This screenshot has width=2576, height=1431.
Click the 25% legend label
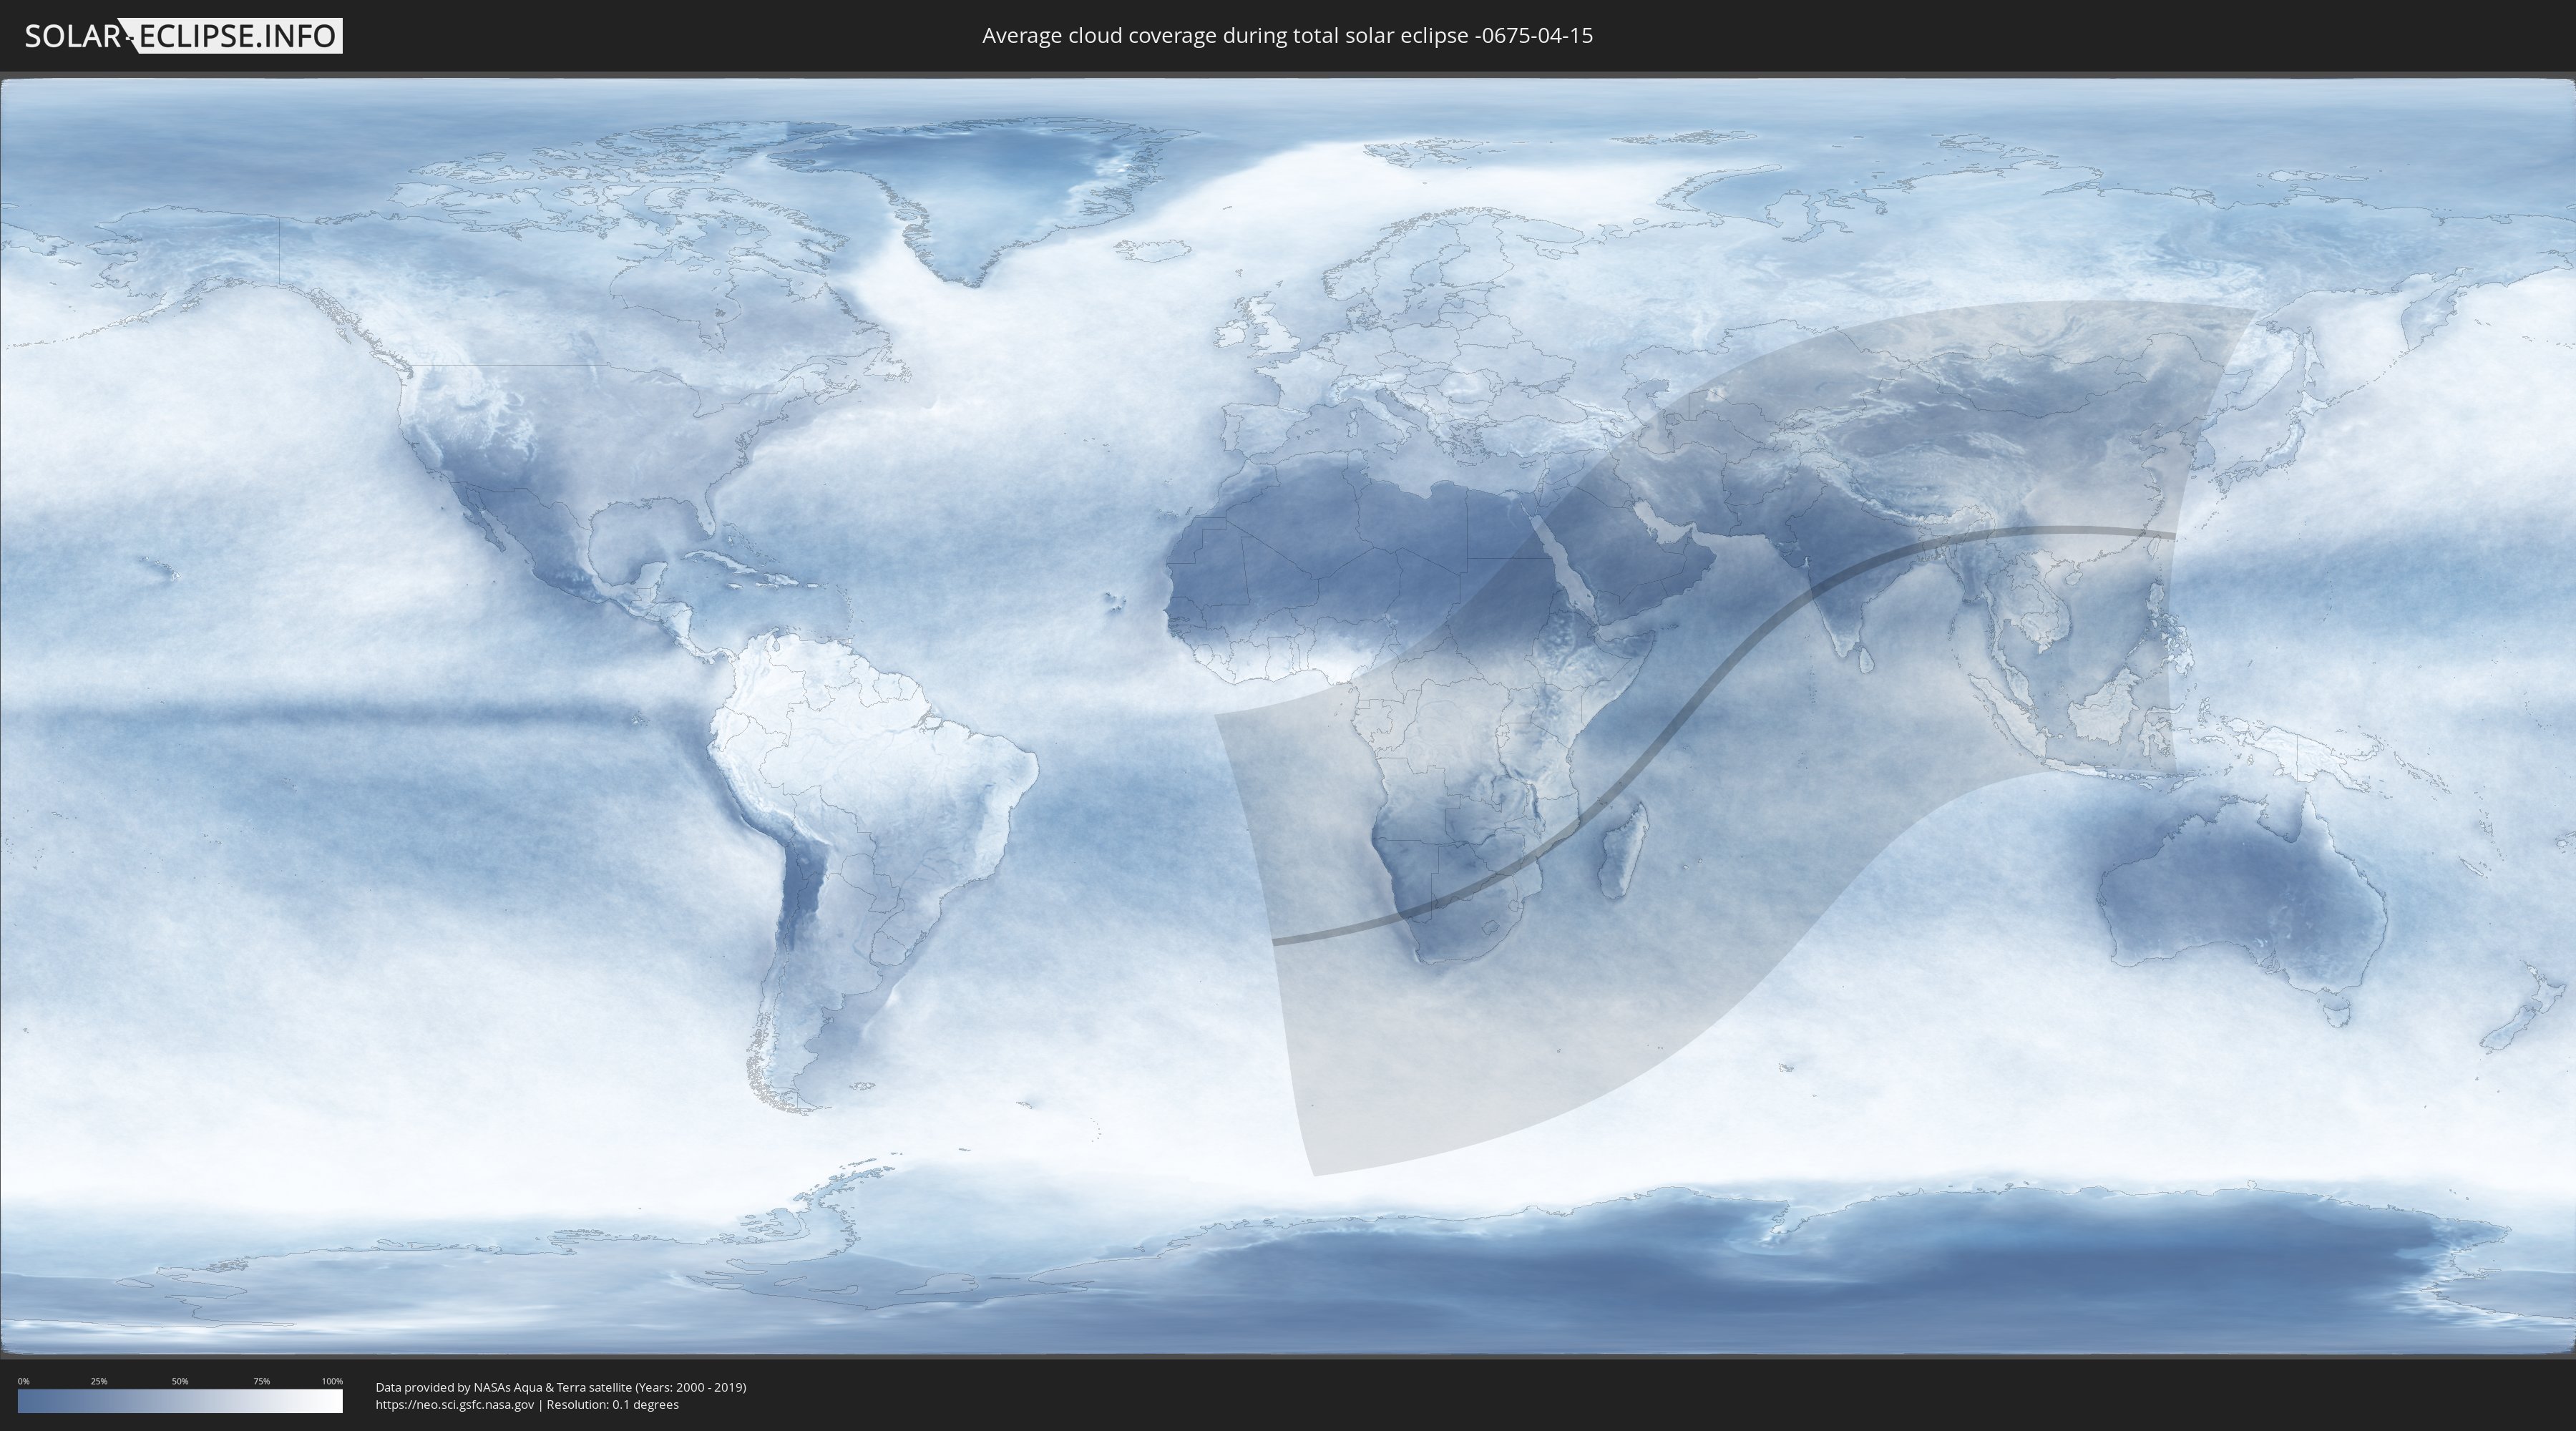(x=99, y=1381)
